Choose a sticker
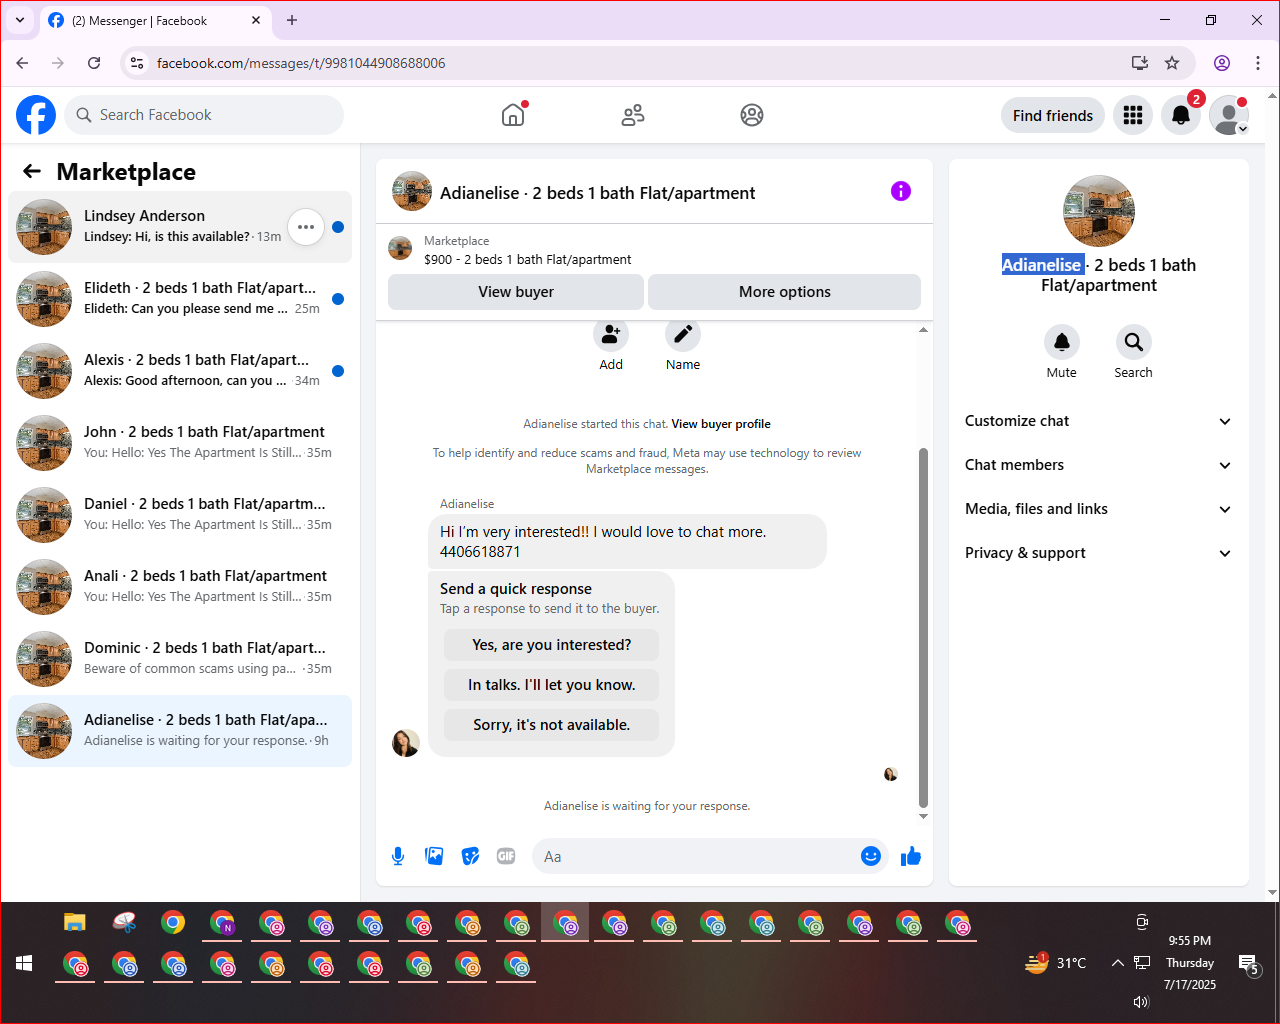 click(470, 856)
